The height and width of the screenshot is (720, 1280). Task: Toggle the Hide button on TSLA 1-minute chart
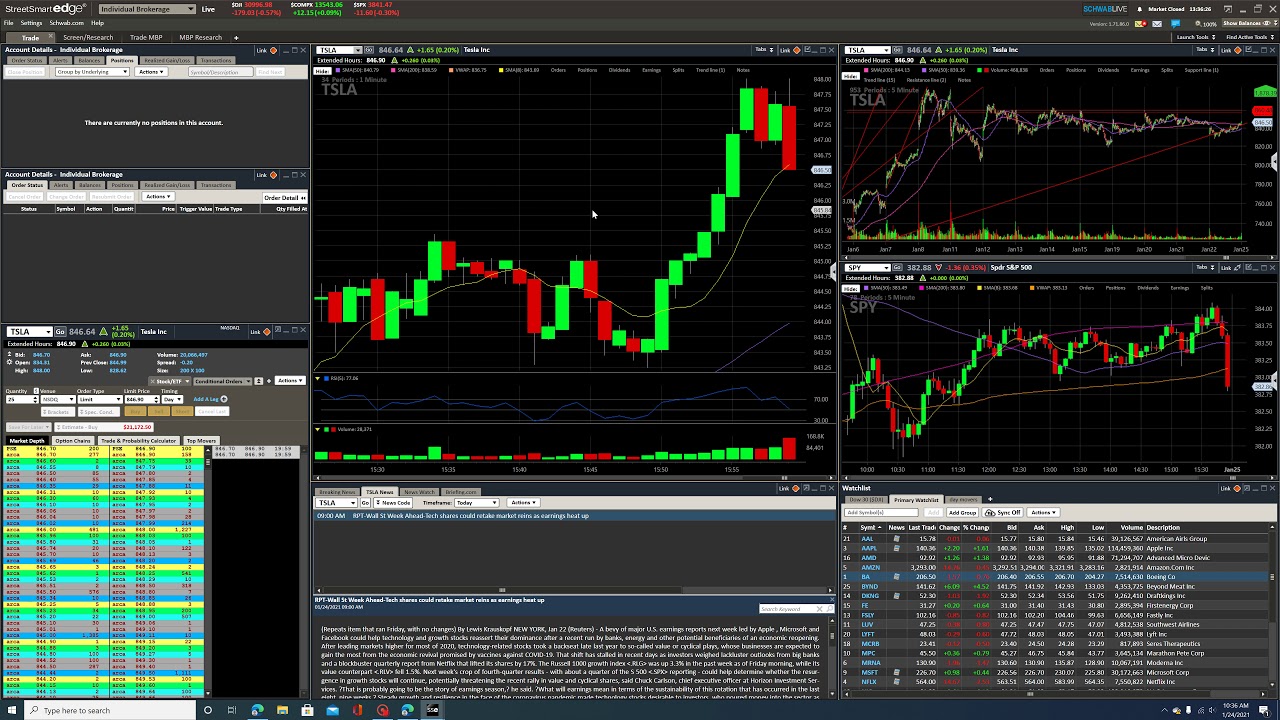[x=322, y=70]
